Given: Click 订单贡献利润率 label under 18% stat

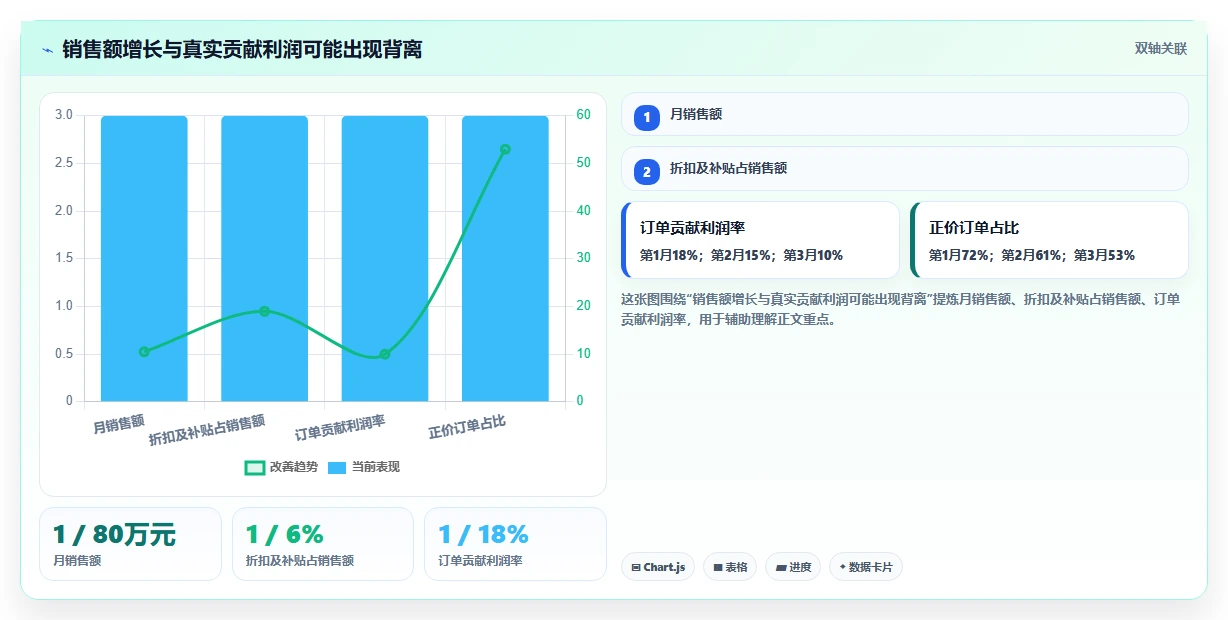Looking at the screenshot, I should [480, 560].
